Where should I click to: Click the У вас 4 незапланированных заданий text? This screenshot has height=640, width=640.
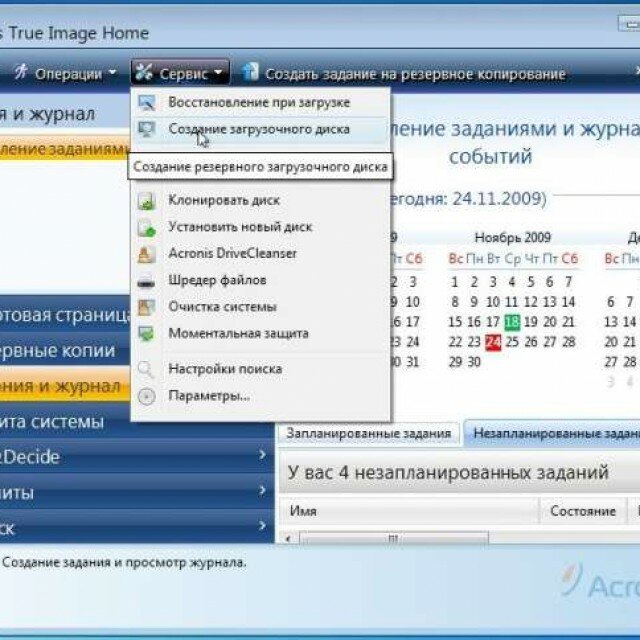point(448,473)
